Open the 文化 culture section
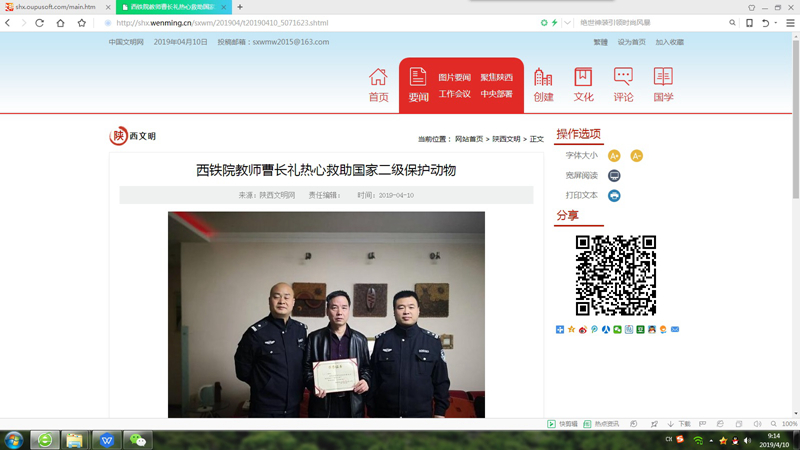 point(583,84)
